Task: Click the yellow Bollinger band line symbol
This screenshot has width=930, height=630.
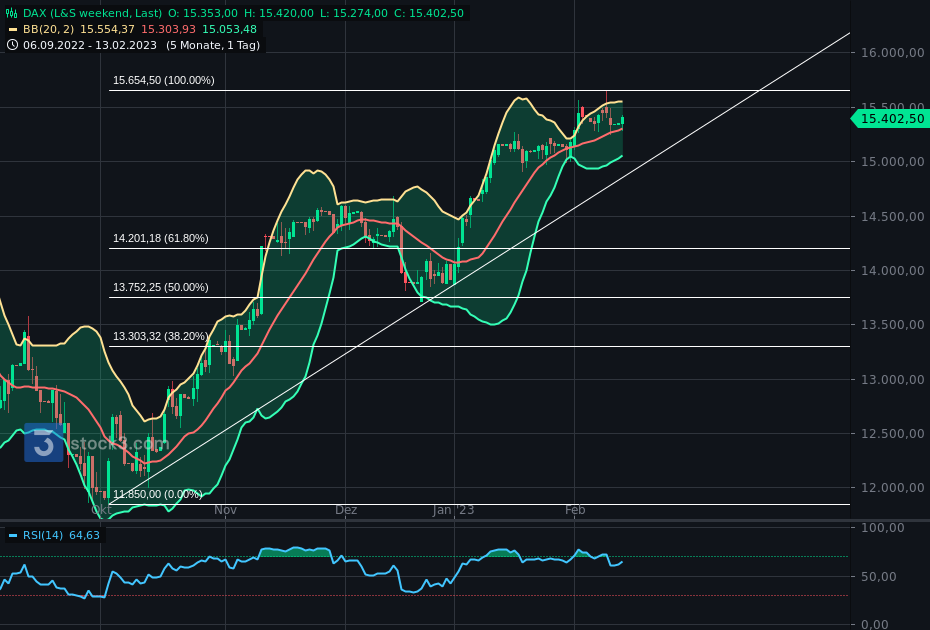Action: pos(15,30)
